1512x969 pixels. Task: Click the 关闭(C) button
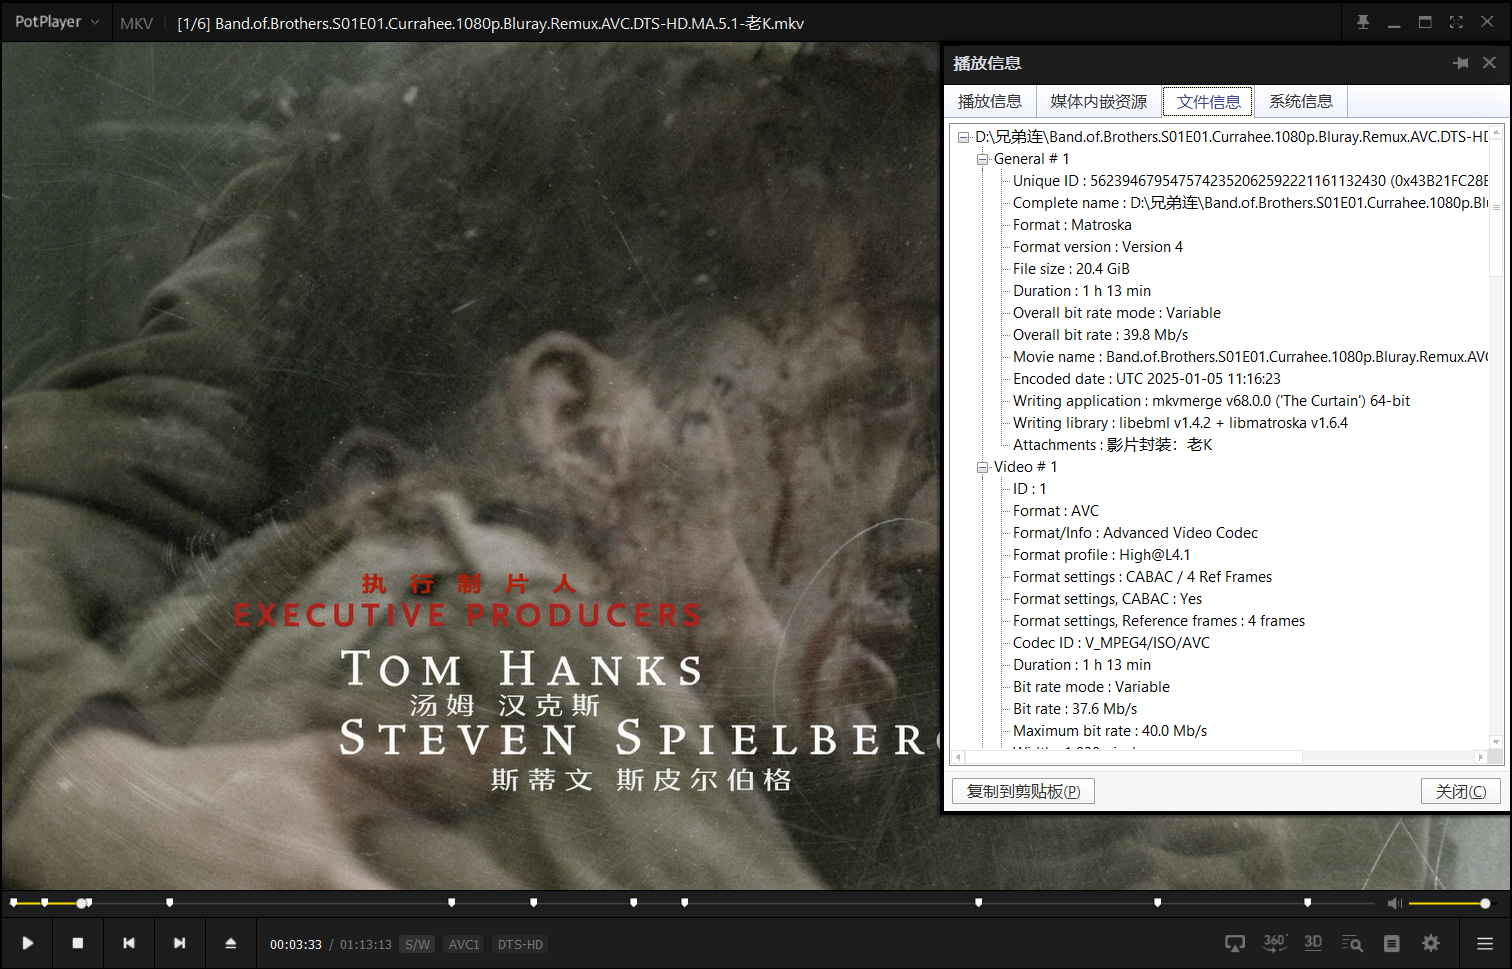point(1461,791)
